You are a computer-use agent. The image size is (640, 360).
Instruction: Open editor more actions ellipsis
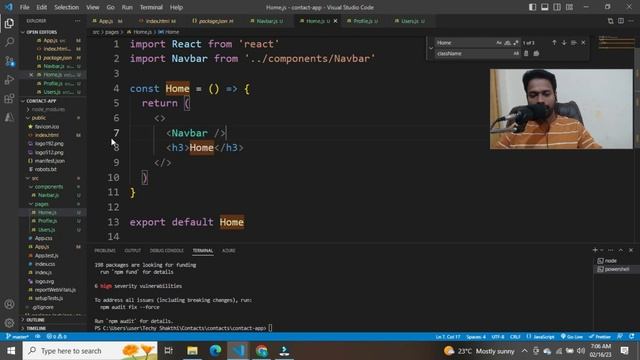tap(631, 21)
